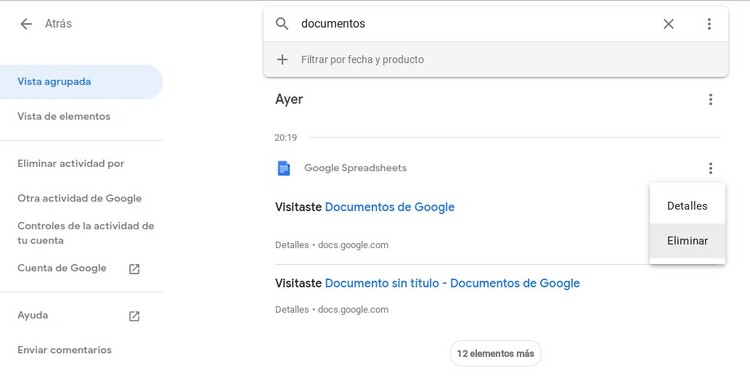Select Detalles in the popup menu

coord(687,206)
